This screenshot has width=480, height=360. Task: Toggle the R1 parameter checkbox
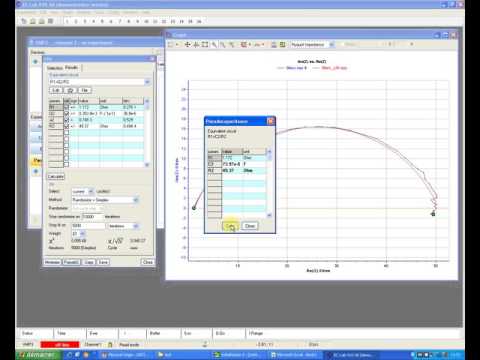click(x=66, y=107)
